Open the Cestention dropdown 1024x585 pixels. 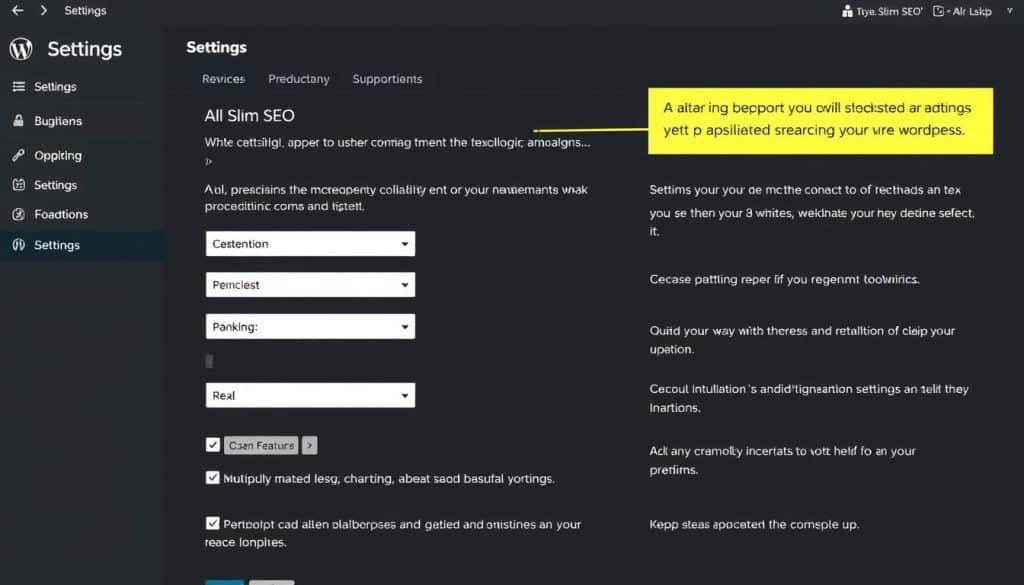click(310, 244)
